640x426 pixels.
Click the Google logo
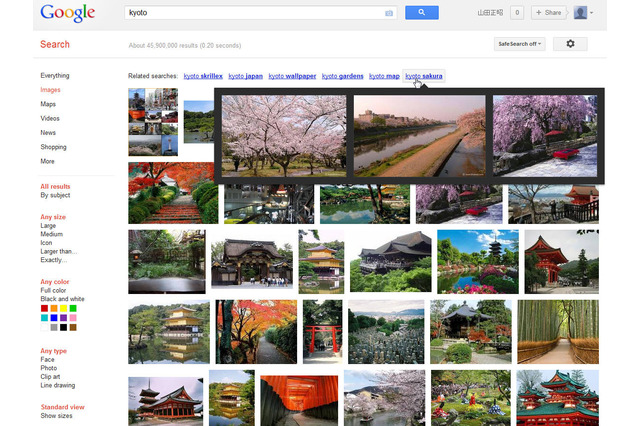67,13
